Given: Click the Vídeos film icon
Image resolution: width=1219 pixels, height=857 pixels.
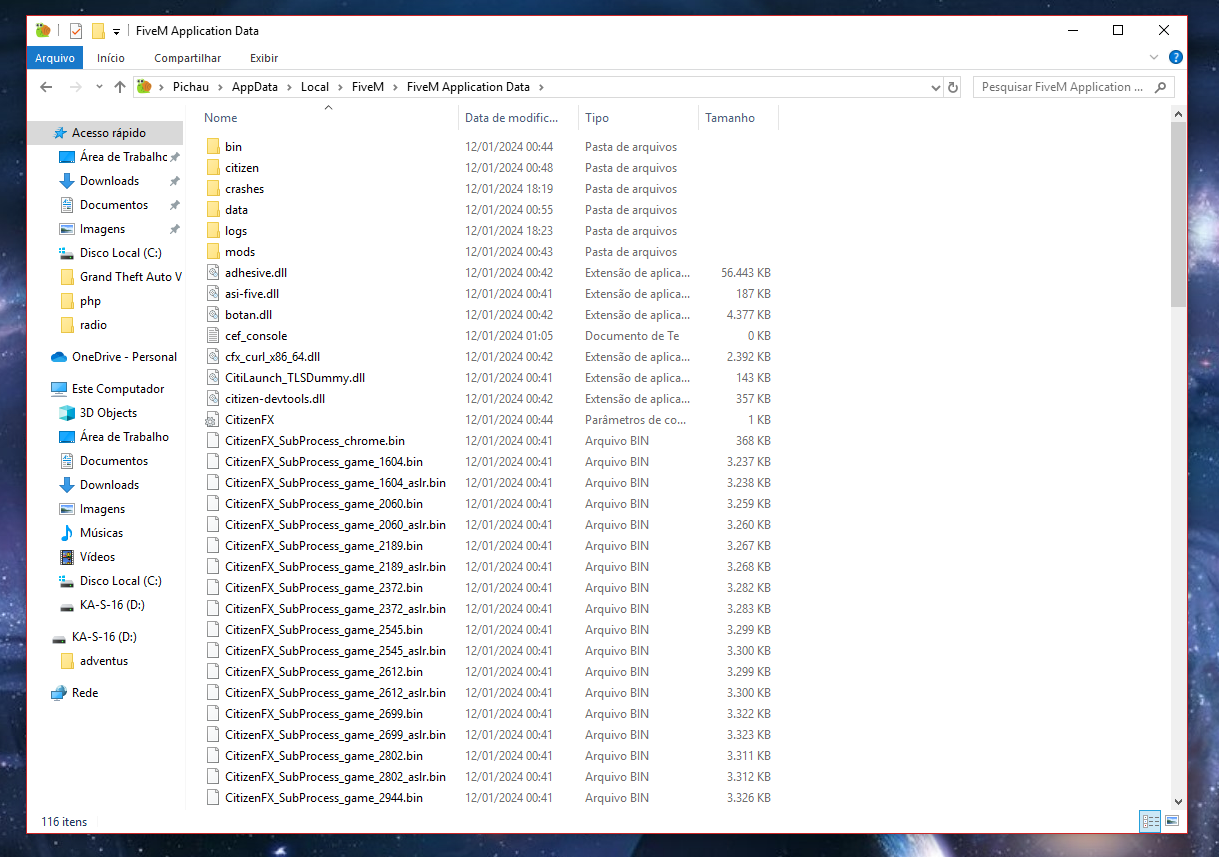Looking at the screenshot, I should tap(67, 557).
